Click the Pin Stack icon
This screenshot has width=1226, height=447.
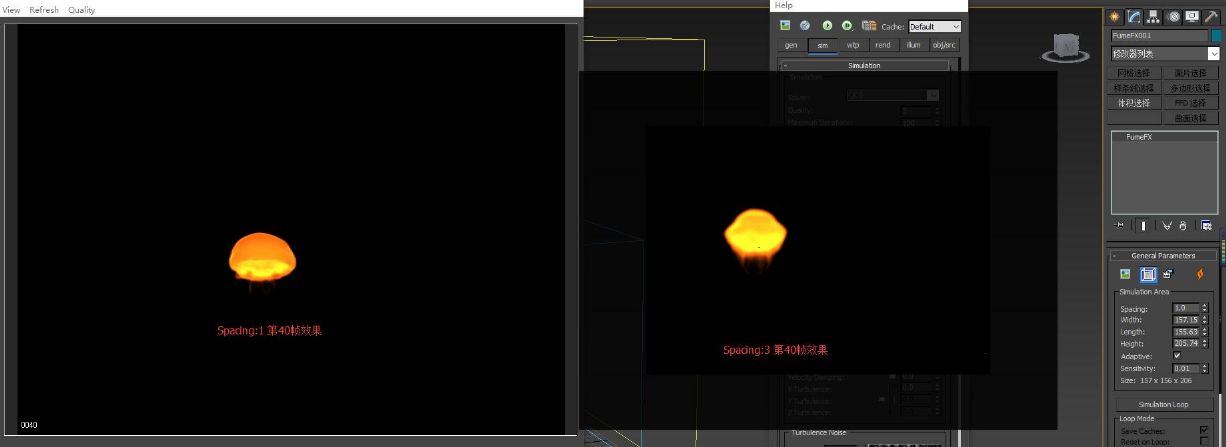click(1120, 225)
